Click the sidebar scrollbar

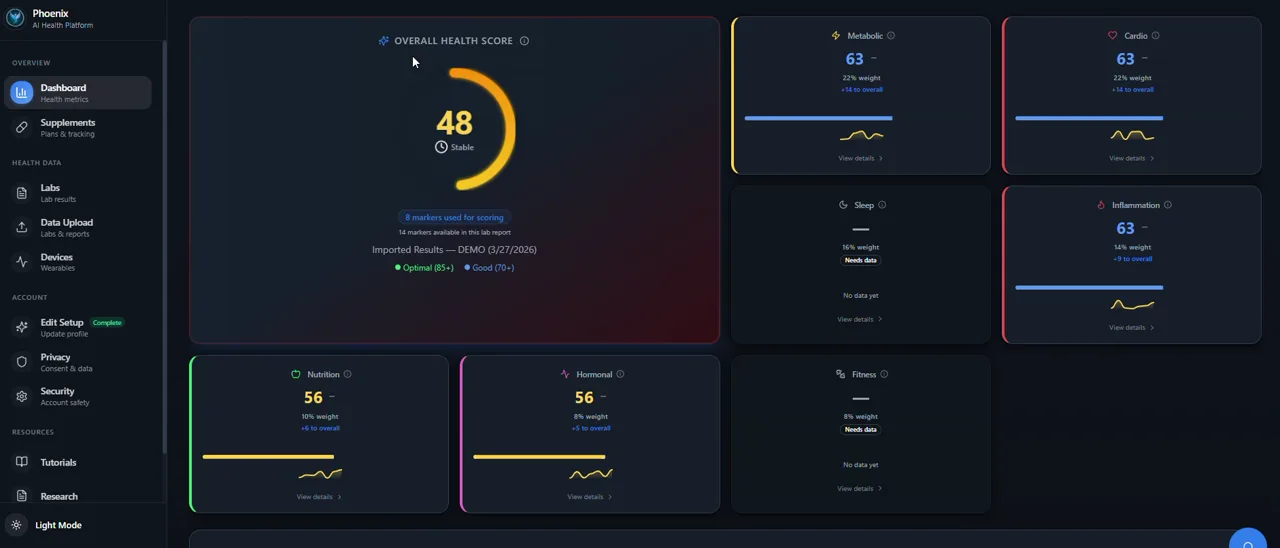165,246
